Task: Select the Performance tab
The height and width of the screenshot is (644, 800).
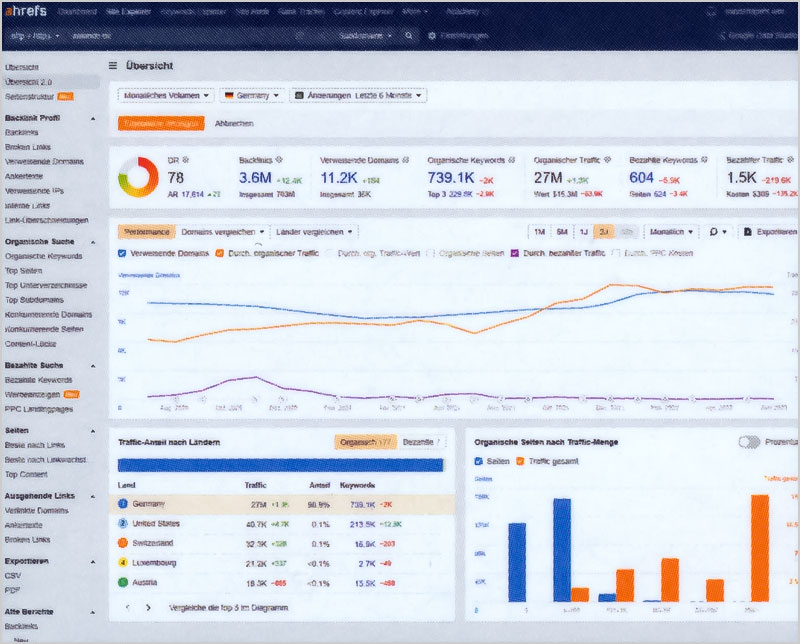Action: 146,232
